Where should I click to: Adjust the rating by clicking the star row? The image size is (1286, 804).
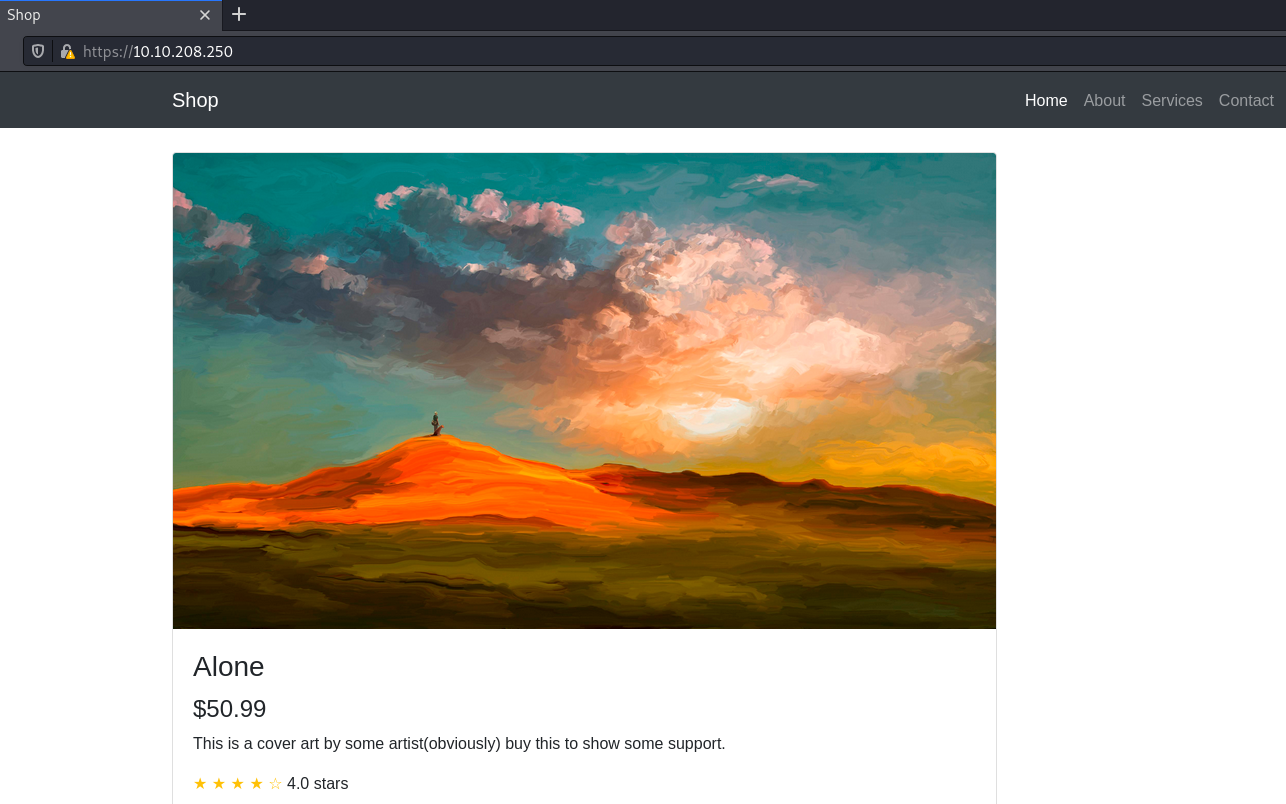click(x=237, y=783)
